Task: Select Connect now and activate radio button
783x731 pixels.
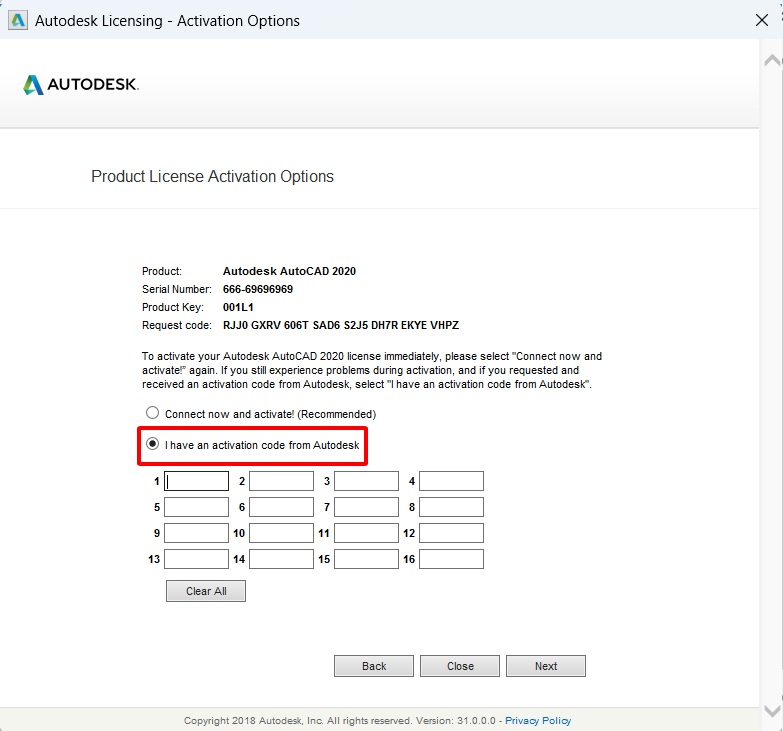Action: [x=152, y=413]
